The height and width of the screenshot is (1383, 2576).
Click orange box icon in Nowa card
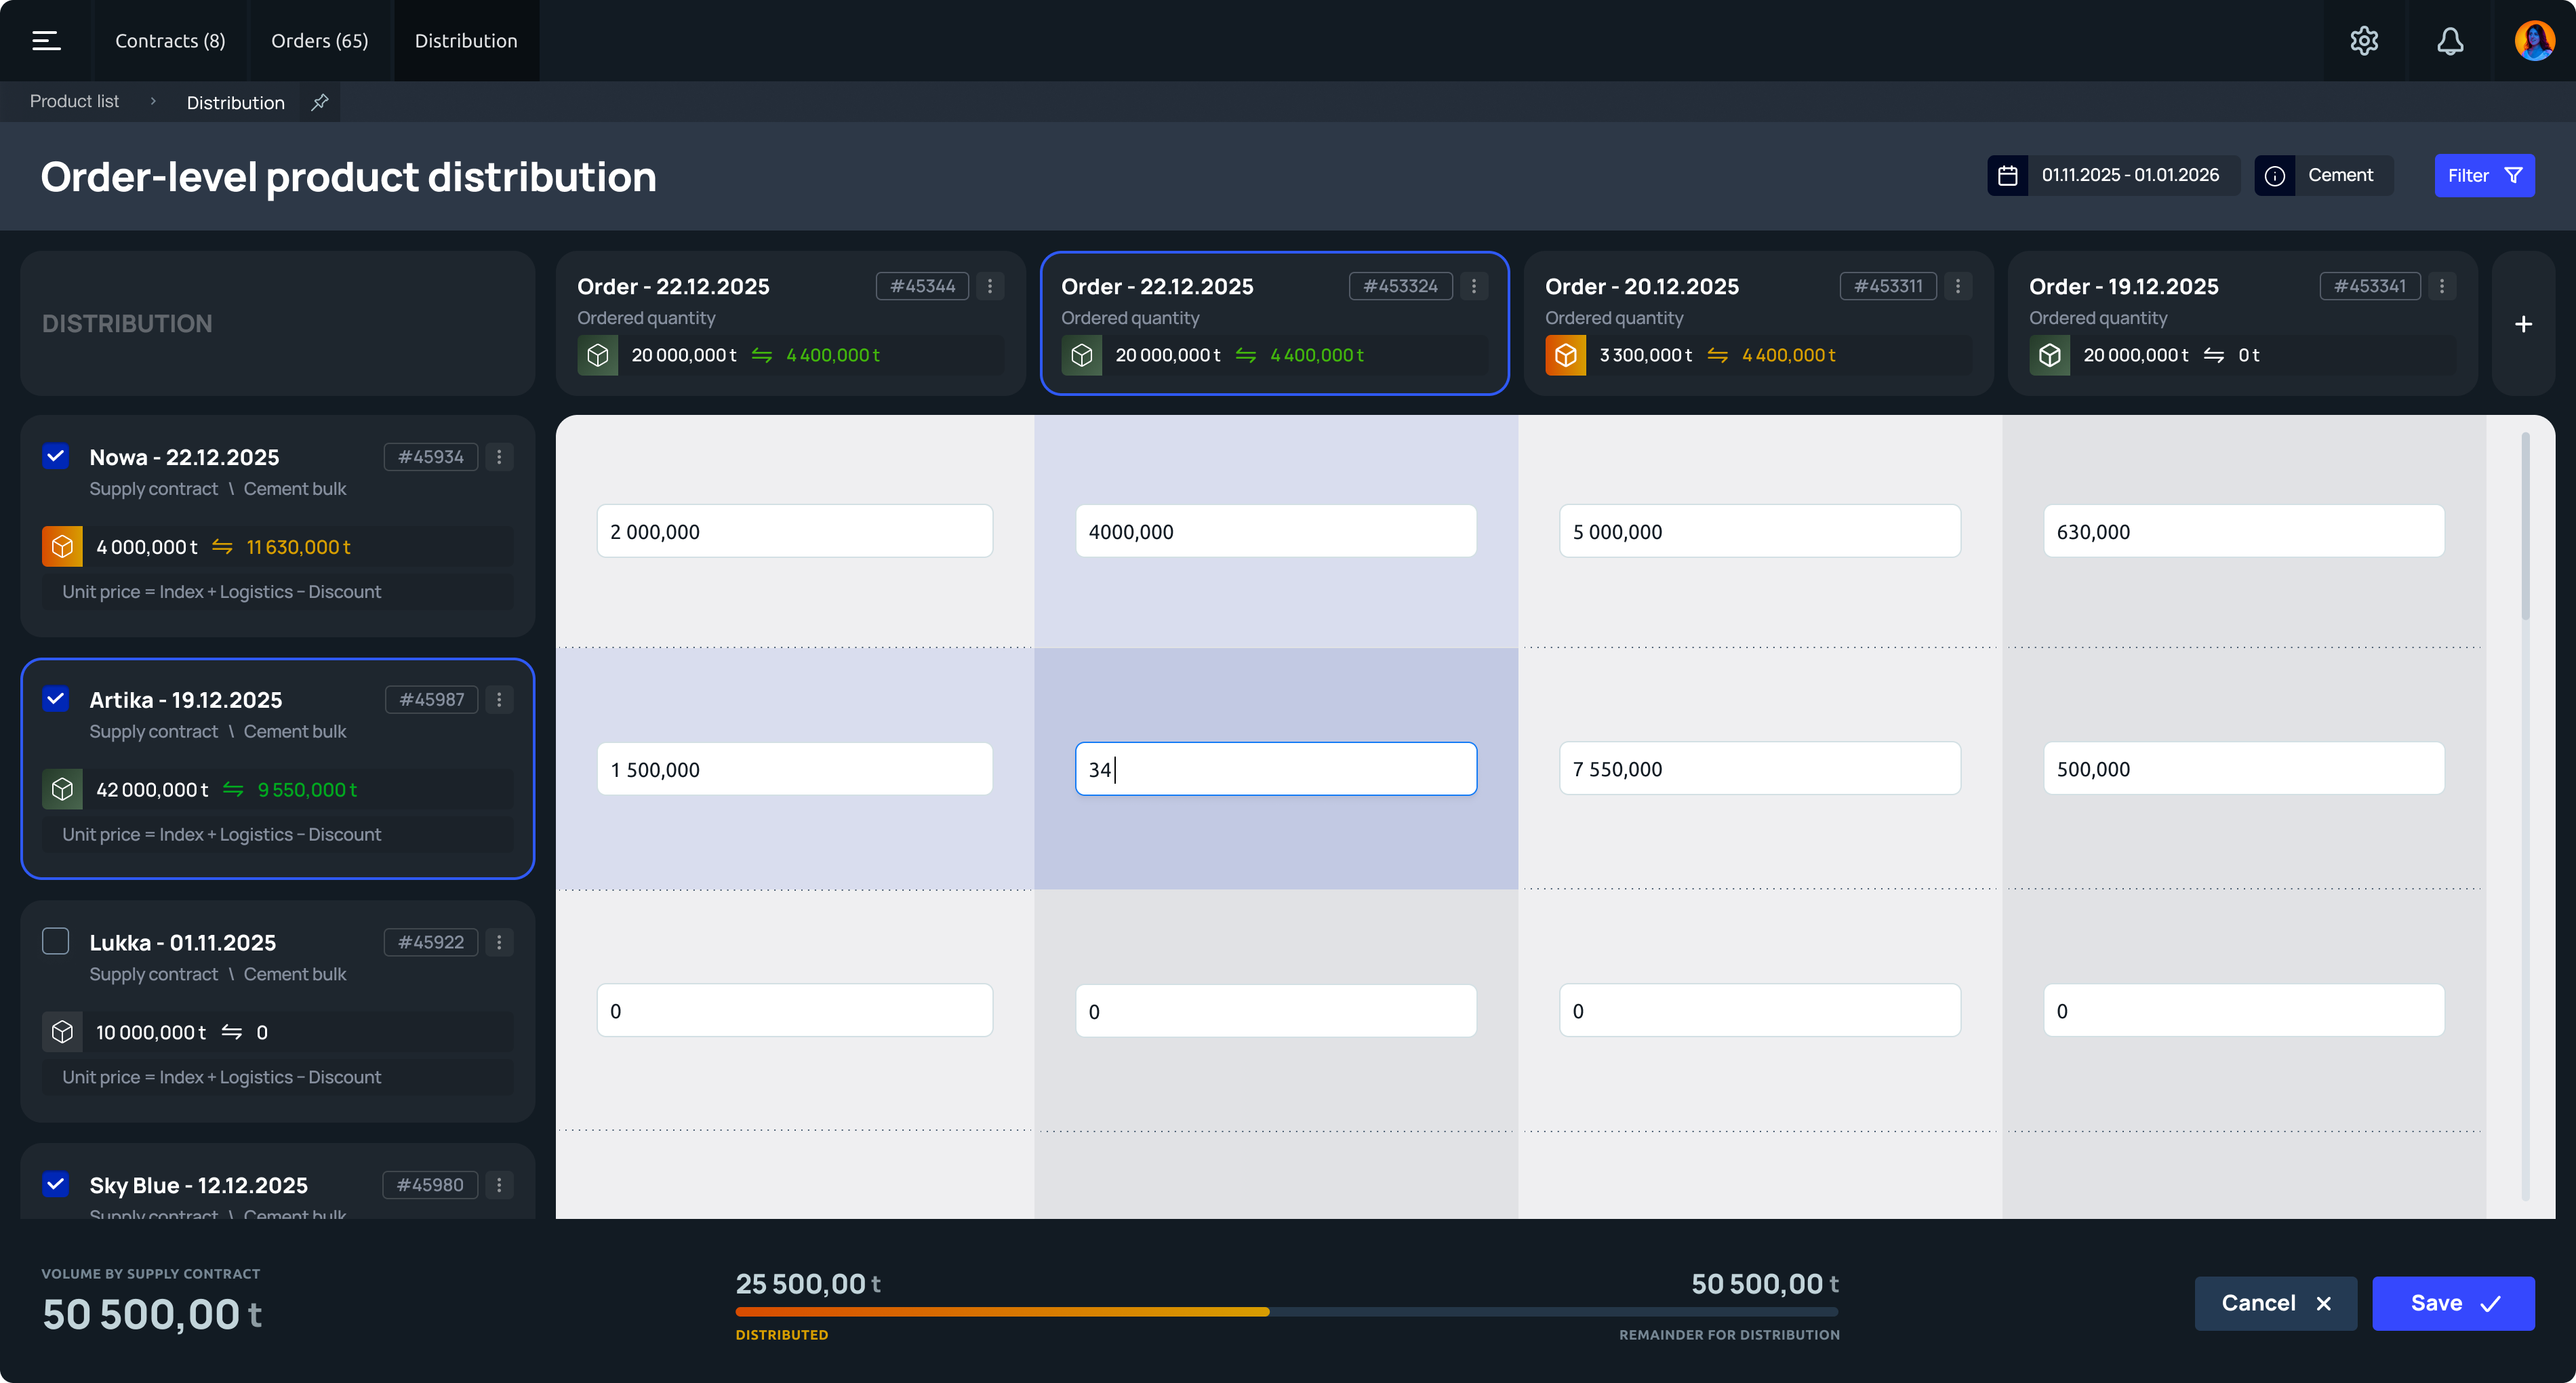(62, 547)
